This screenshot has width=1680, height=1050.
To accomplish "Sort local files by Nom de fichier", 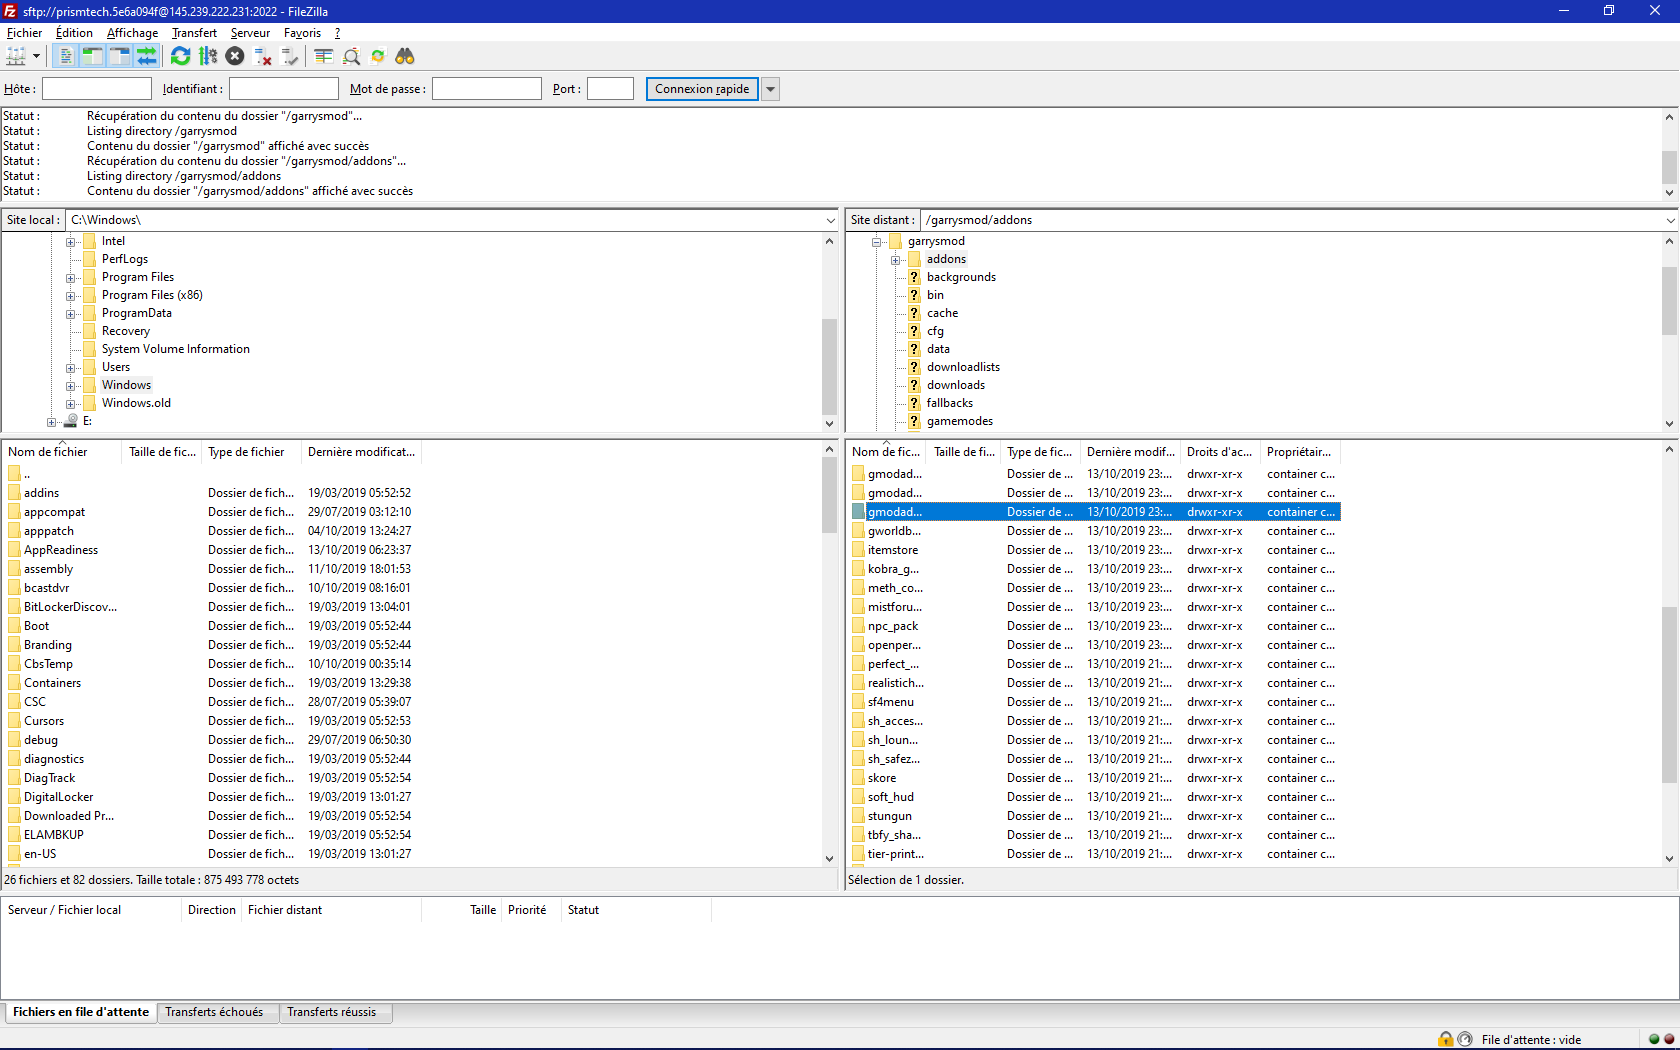I will click(x=62, y=452).
